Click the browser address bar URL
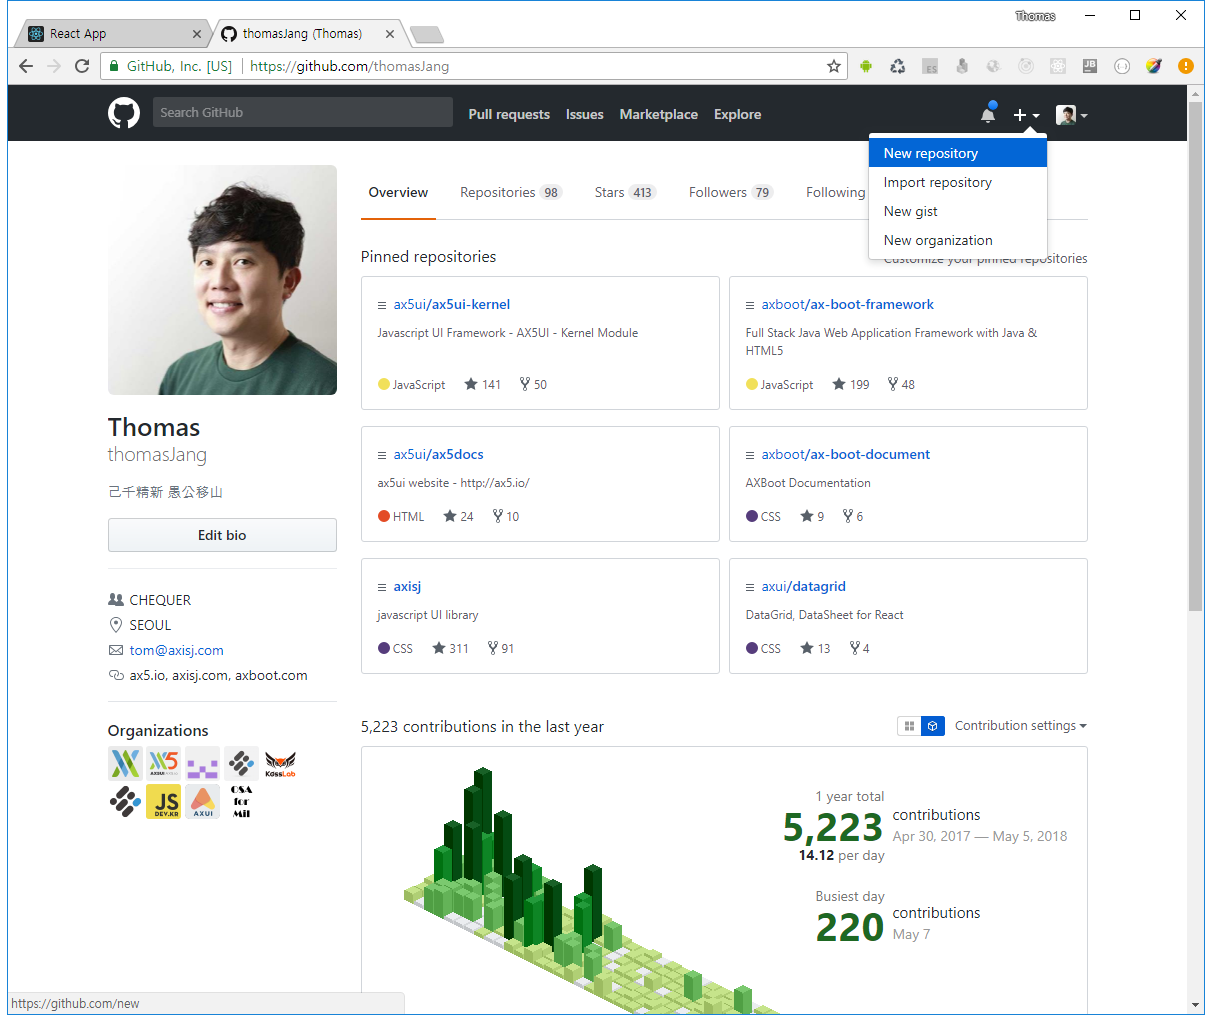Image resolution: width=1212 pixels, height=1022 pixels. pyautogui.click(x=349, y=66)
